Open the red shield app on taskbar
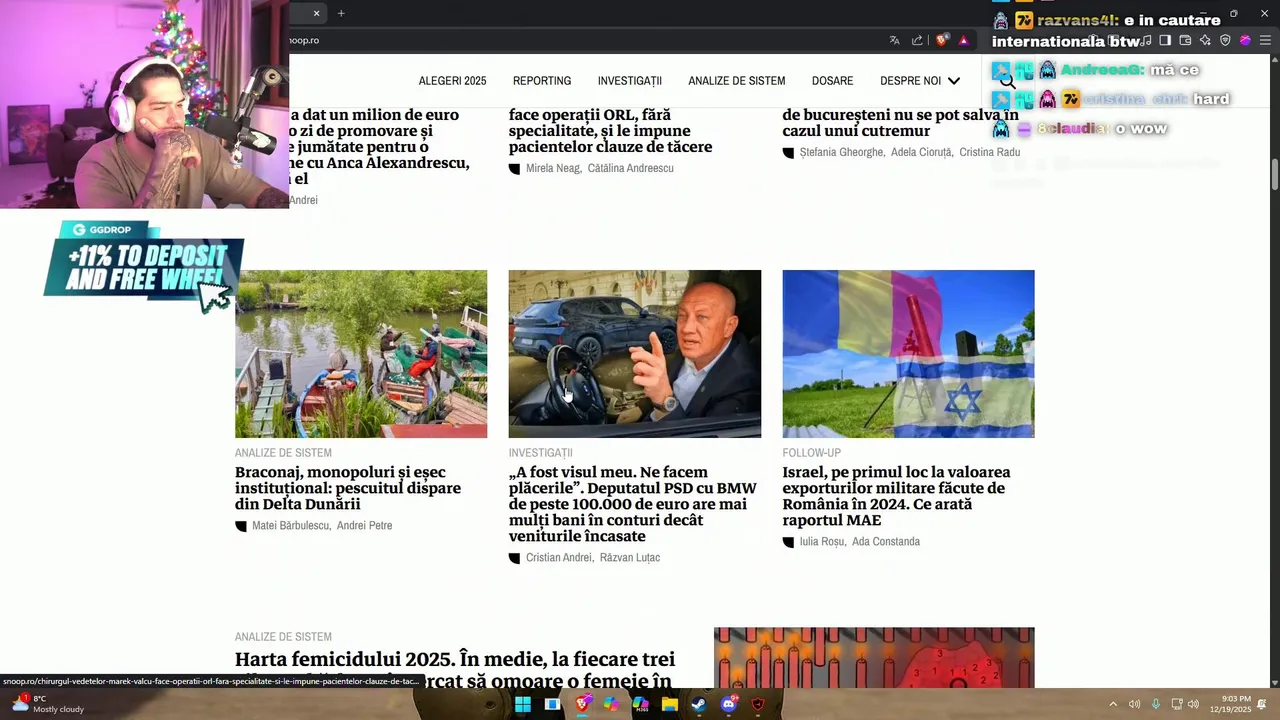Image resolution: width=1280 pixels, height=720 pixels. tap(758, 704)
